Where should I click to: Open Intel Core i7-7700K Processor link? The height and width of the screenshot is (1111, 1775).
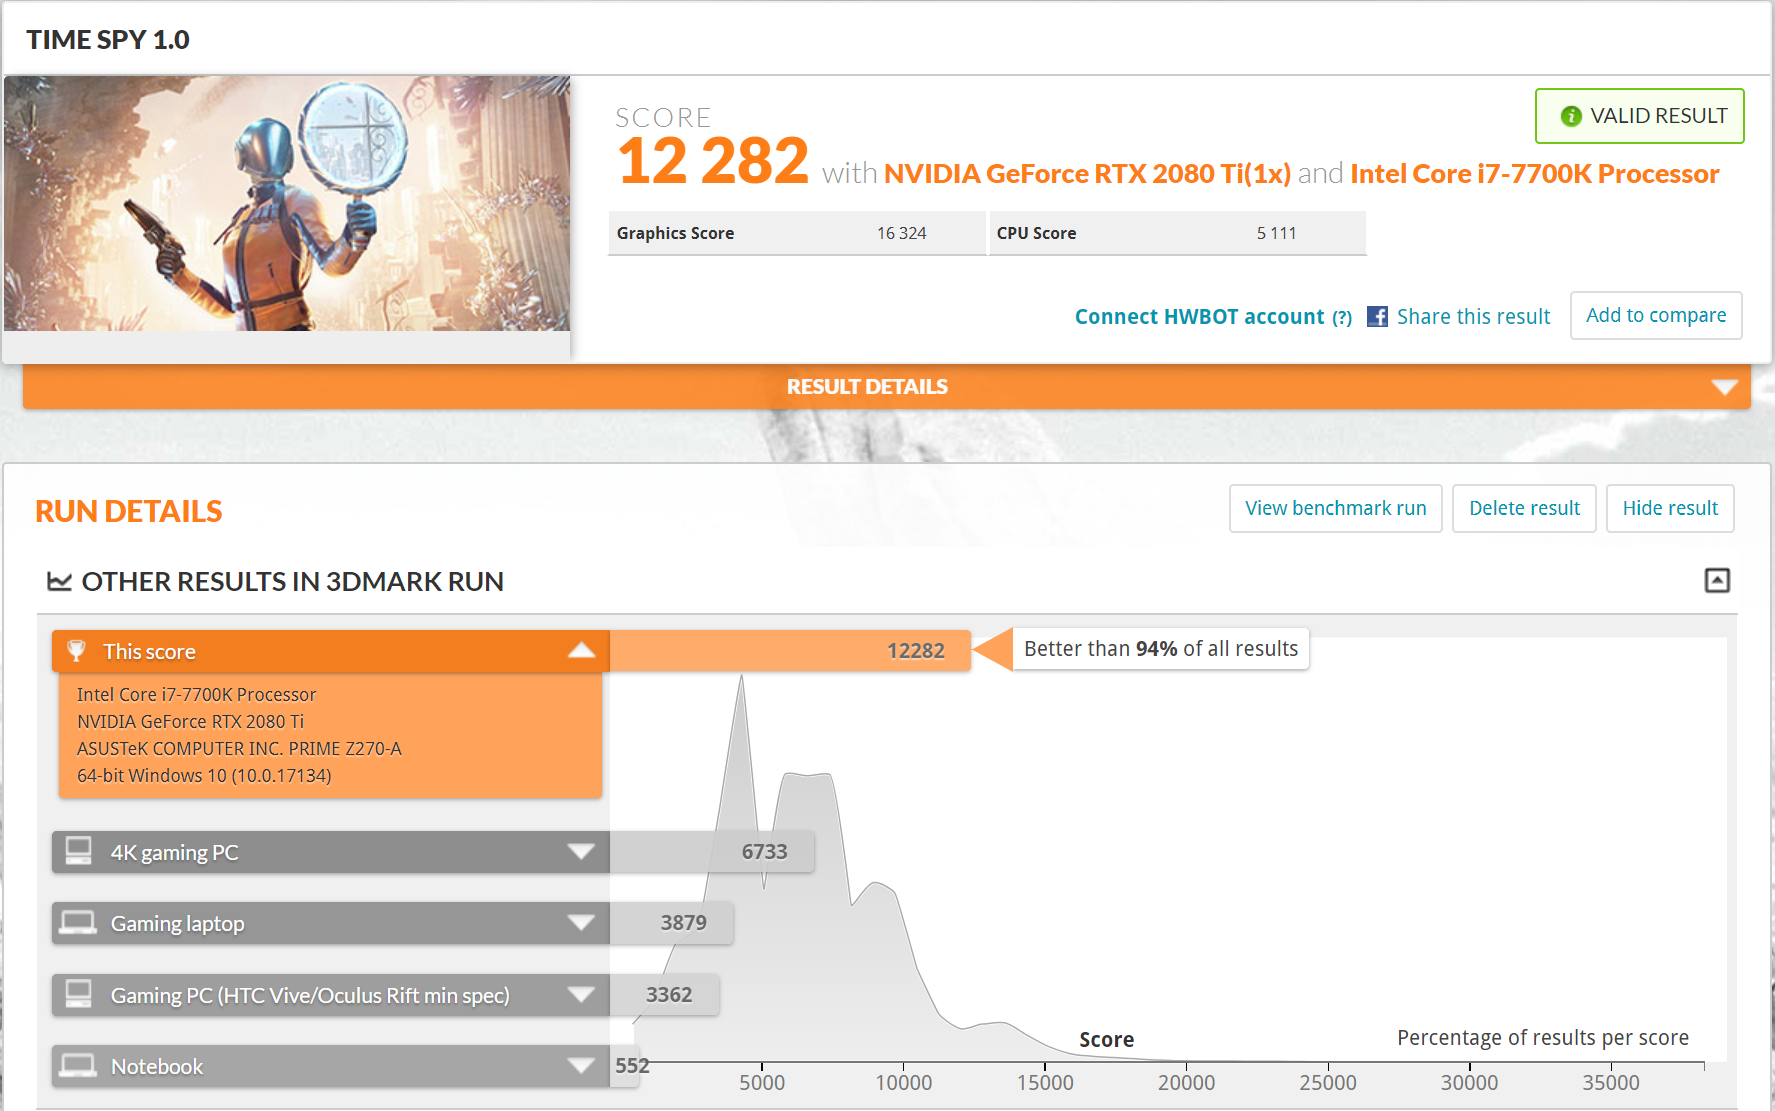[1534, 174]
